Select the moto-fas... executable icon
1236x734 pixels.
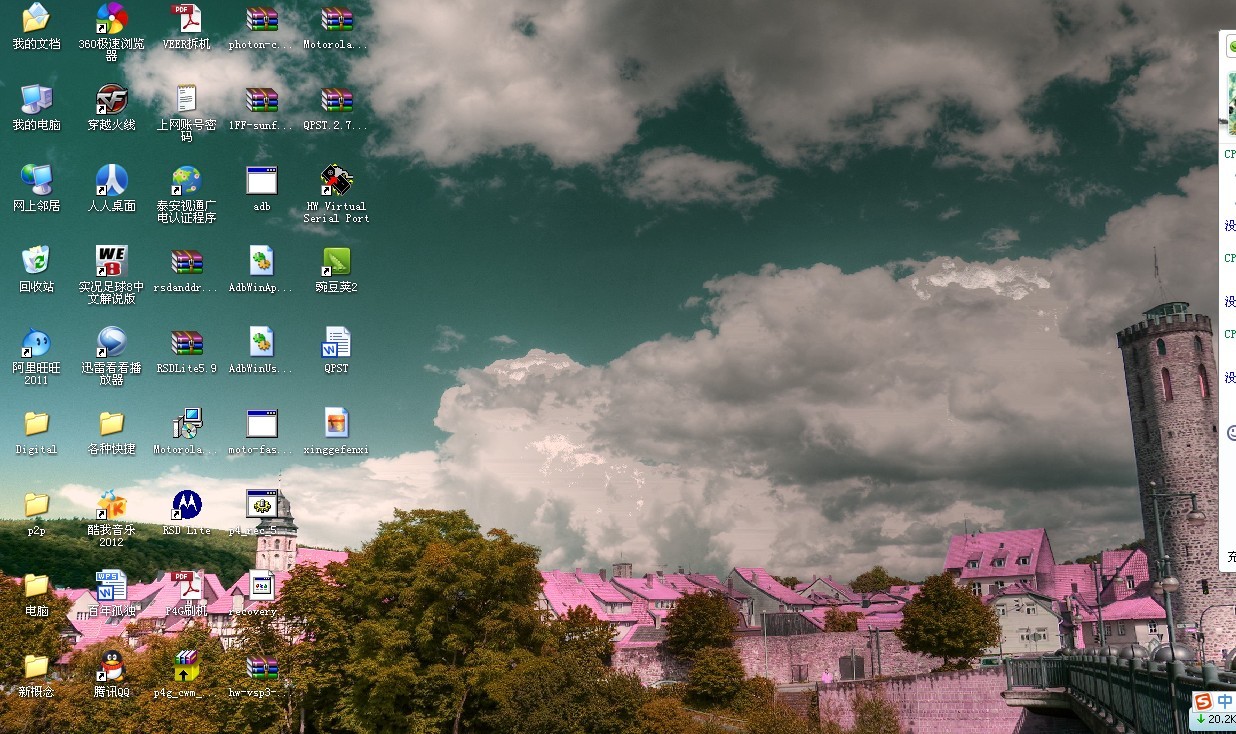click(261, 422)
